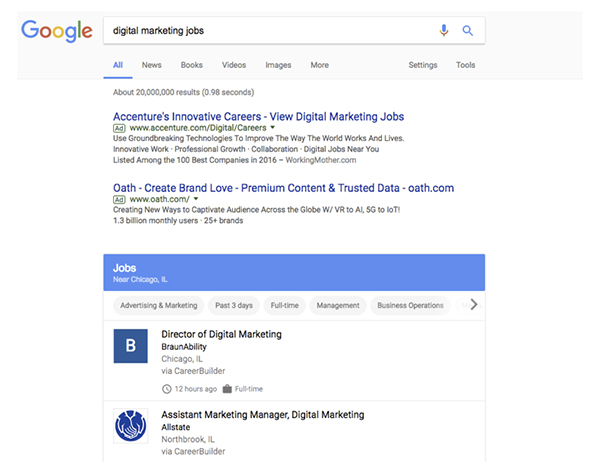Open the search Settings menu
Screen dimensions: 600x462
(423, 65)
